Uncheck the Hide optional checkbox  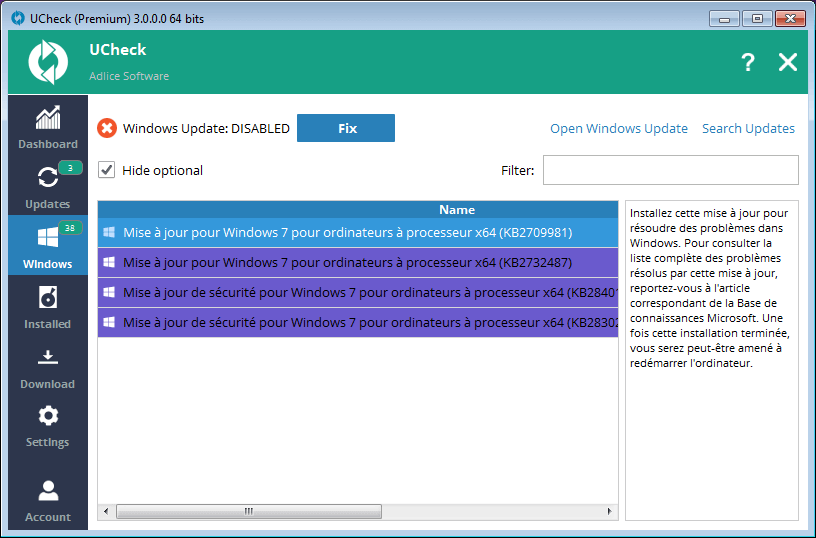point(106,170)
